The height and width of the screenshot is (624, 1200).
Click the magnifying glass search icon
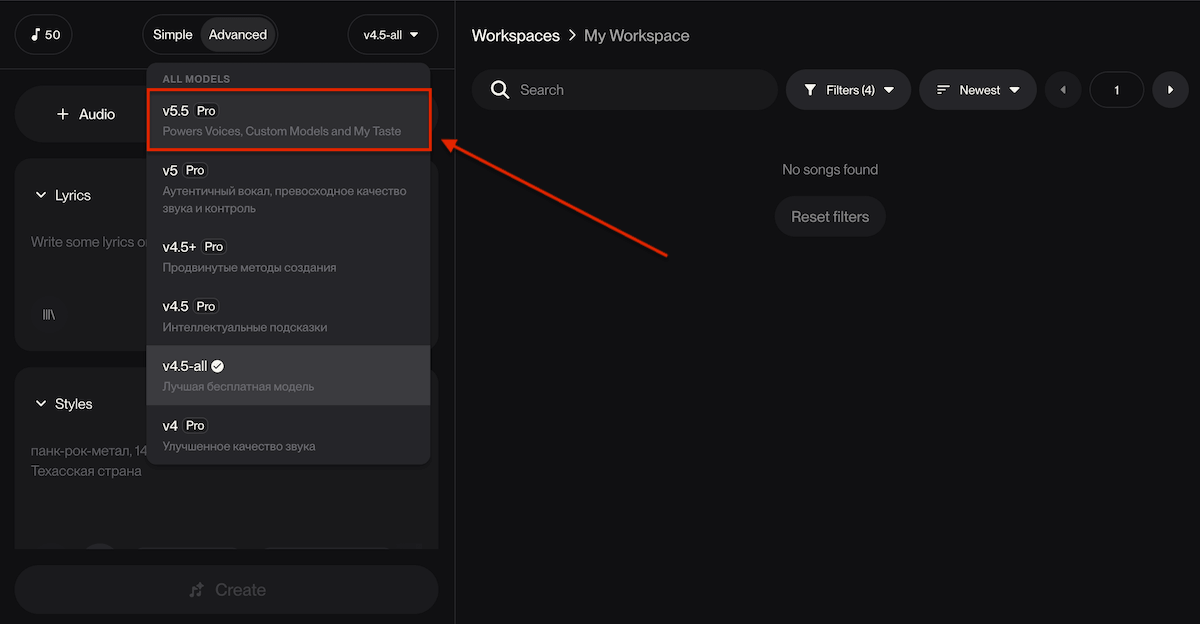[x=501, y=90]
